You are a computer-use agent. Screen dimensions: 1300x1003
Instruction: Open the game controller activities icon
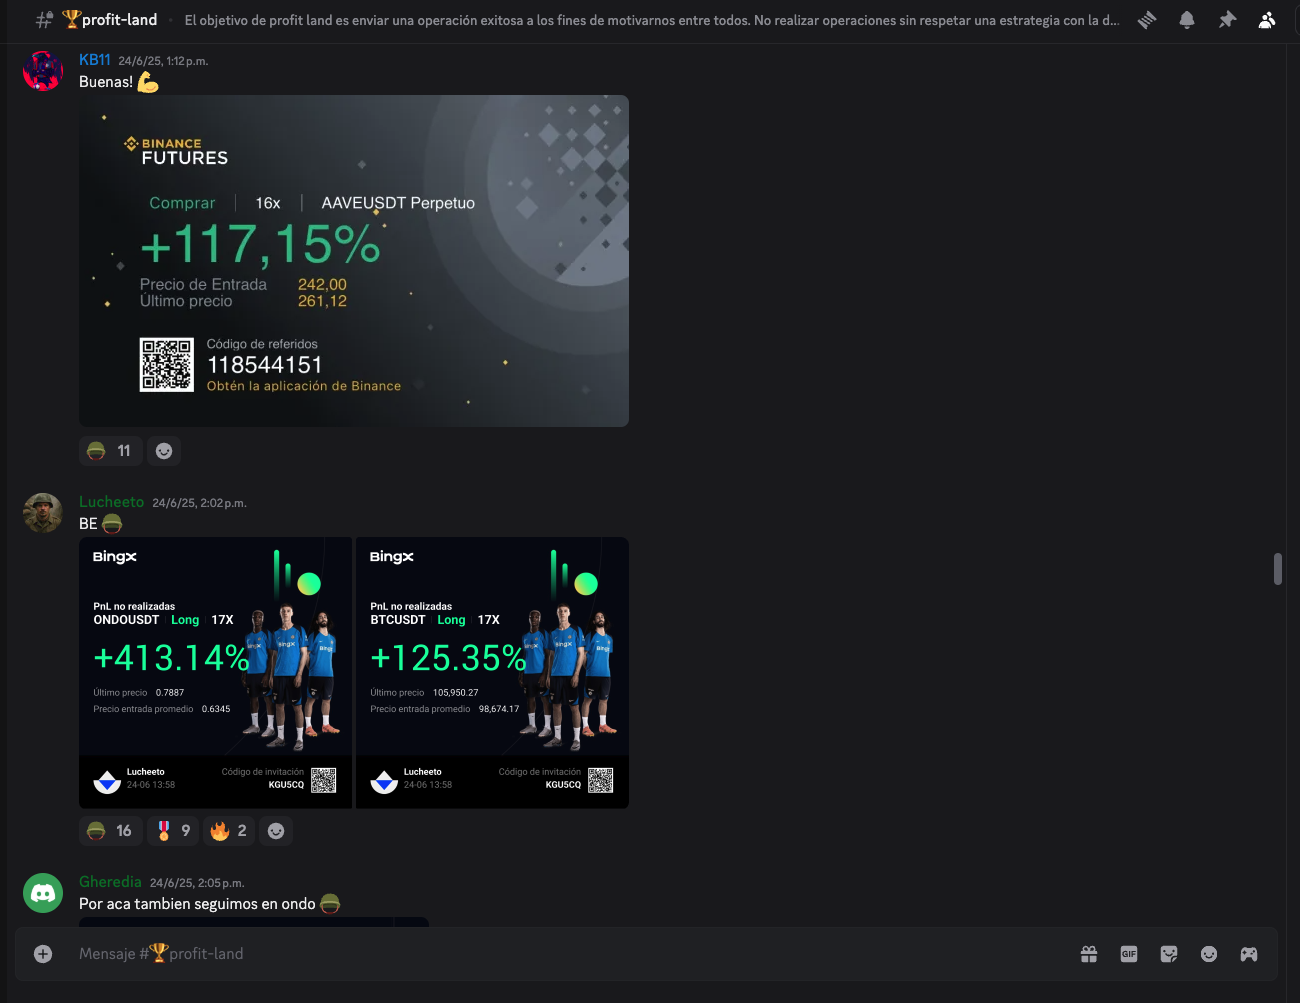coord(1249,954)
